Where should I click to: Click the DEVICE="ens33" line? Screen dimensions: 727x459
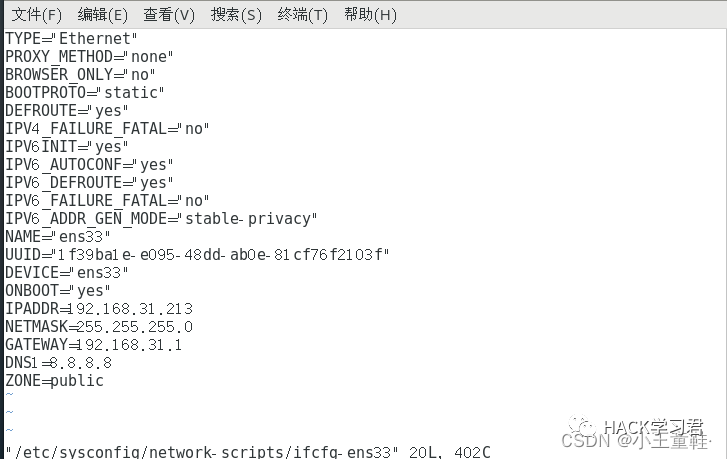pyautogui.click(x=66, y=273)
